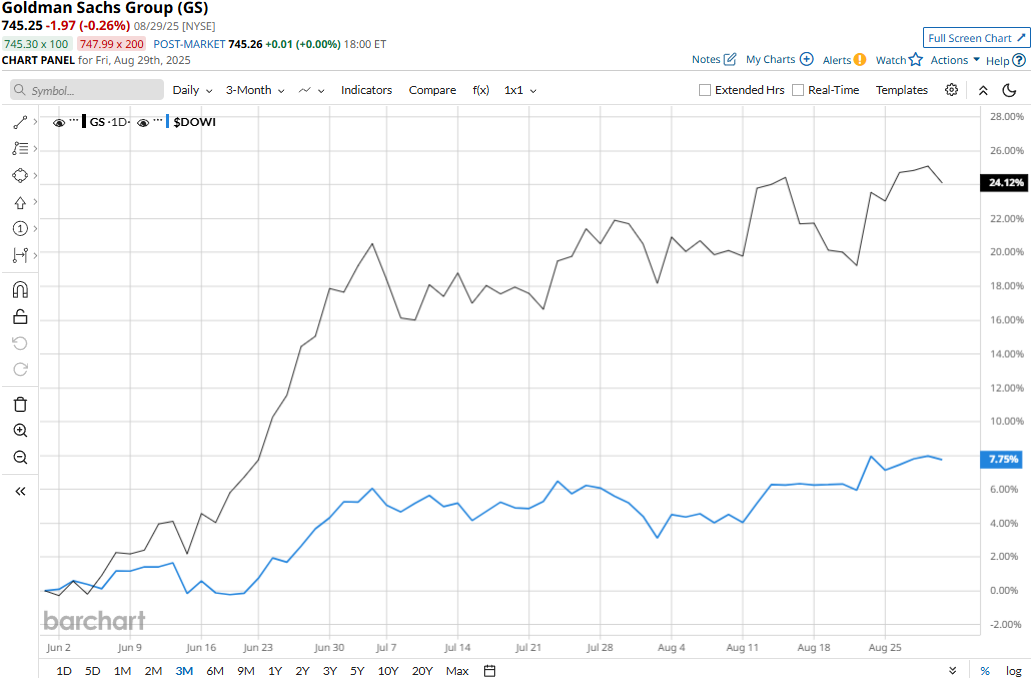
Task: Toggle log scale mode
Action: click(x=1013, y=671)
